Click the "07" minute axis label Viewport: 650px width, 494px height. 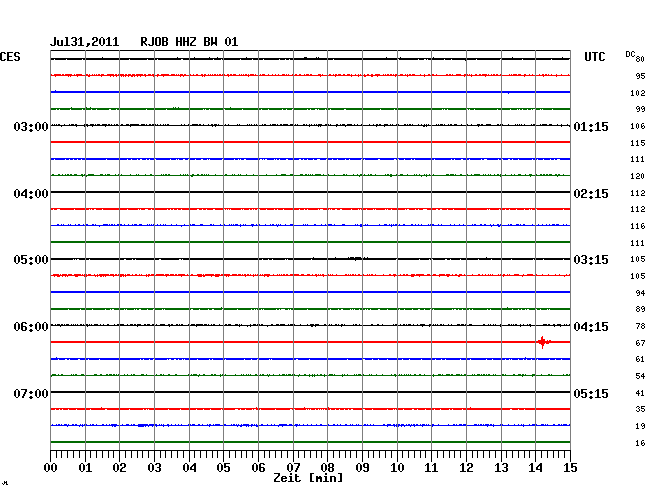tap(293, 467)
